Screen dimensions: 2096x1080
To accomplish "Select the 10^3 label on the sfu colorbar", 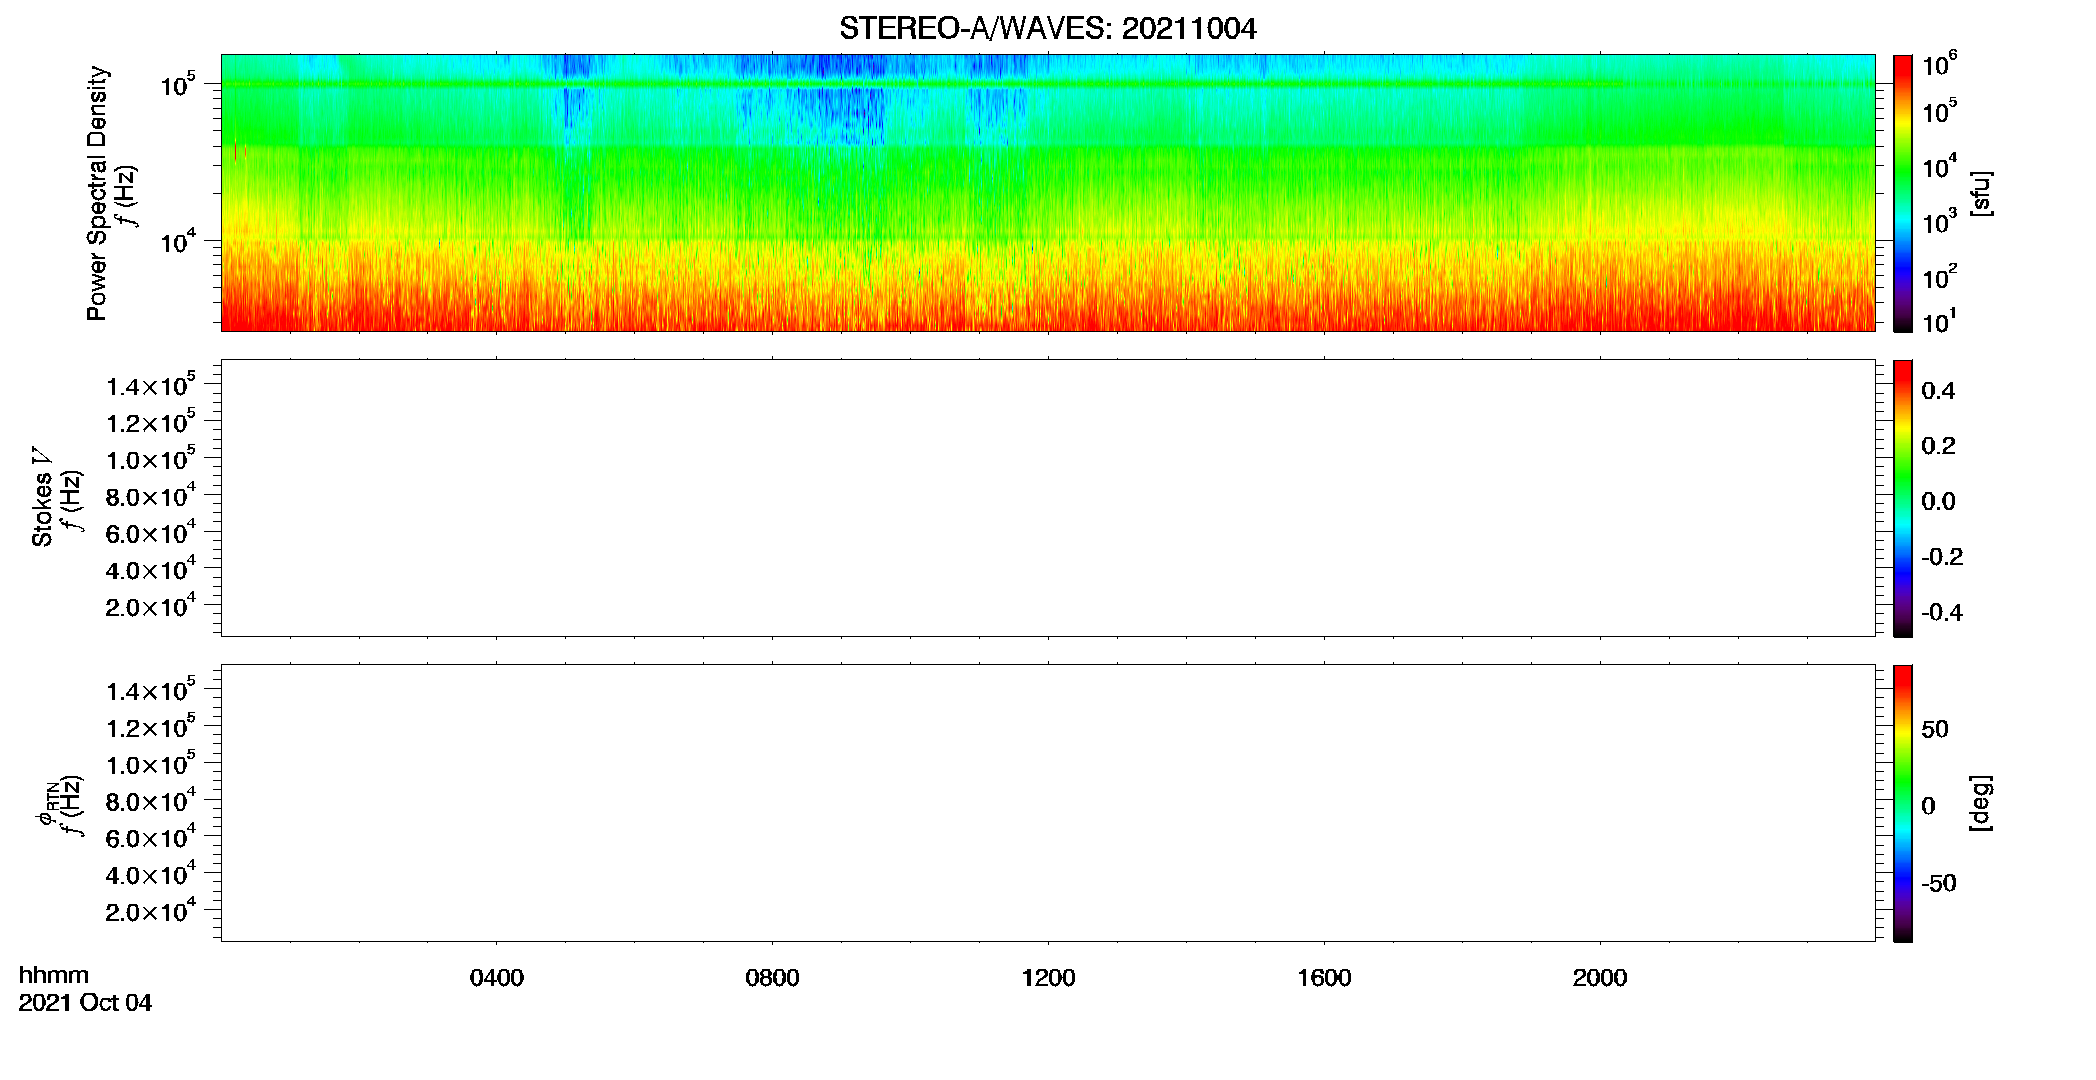I will [x=1939, y=221].
